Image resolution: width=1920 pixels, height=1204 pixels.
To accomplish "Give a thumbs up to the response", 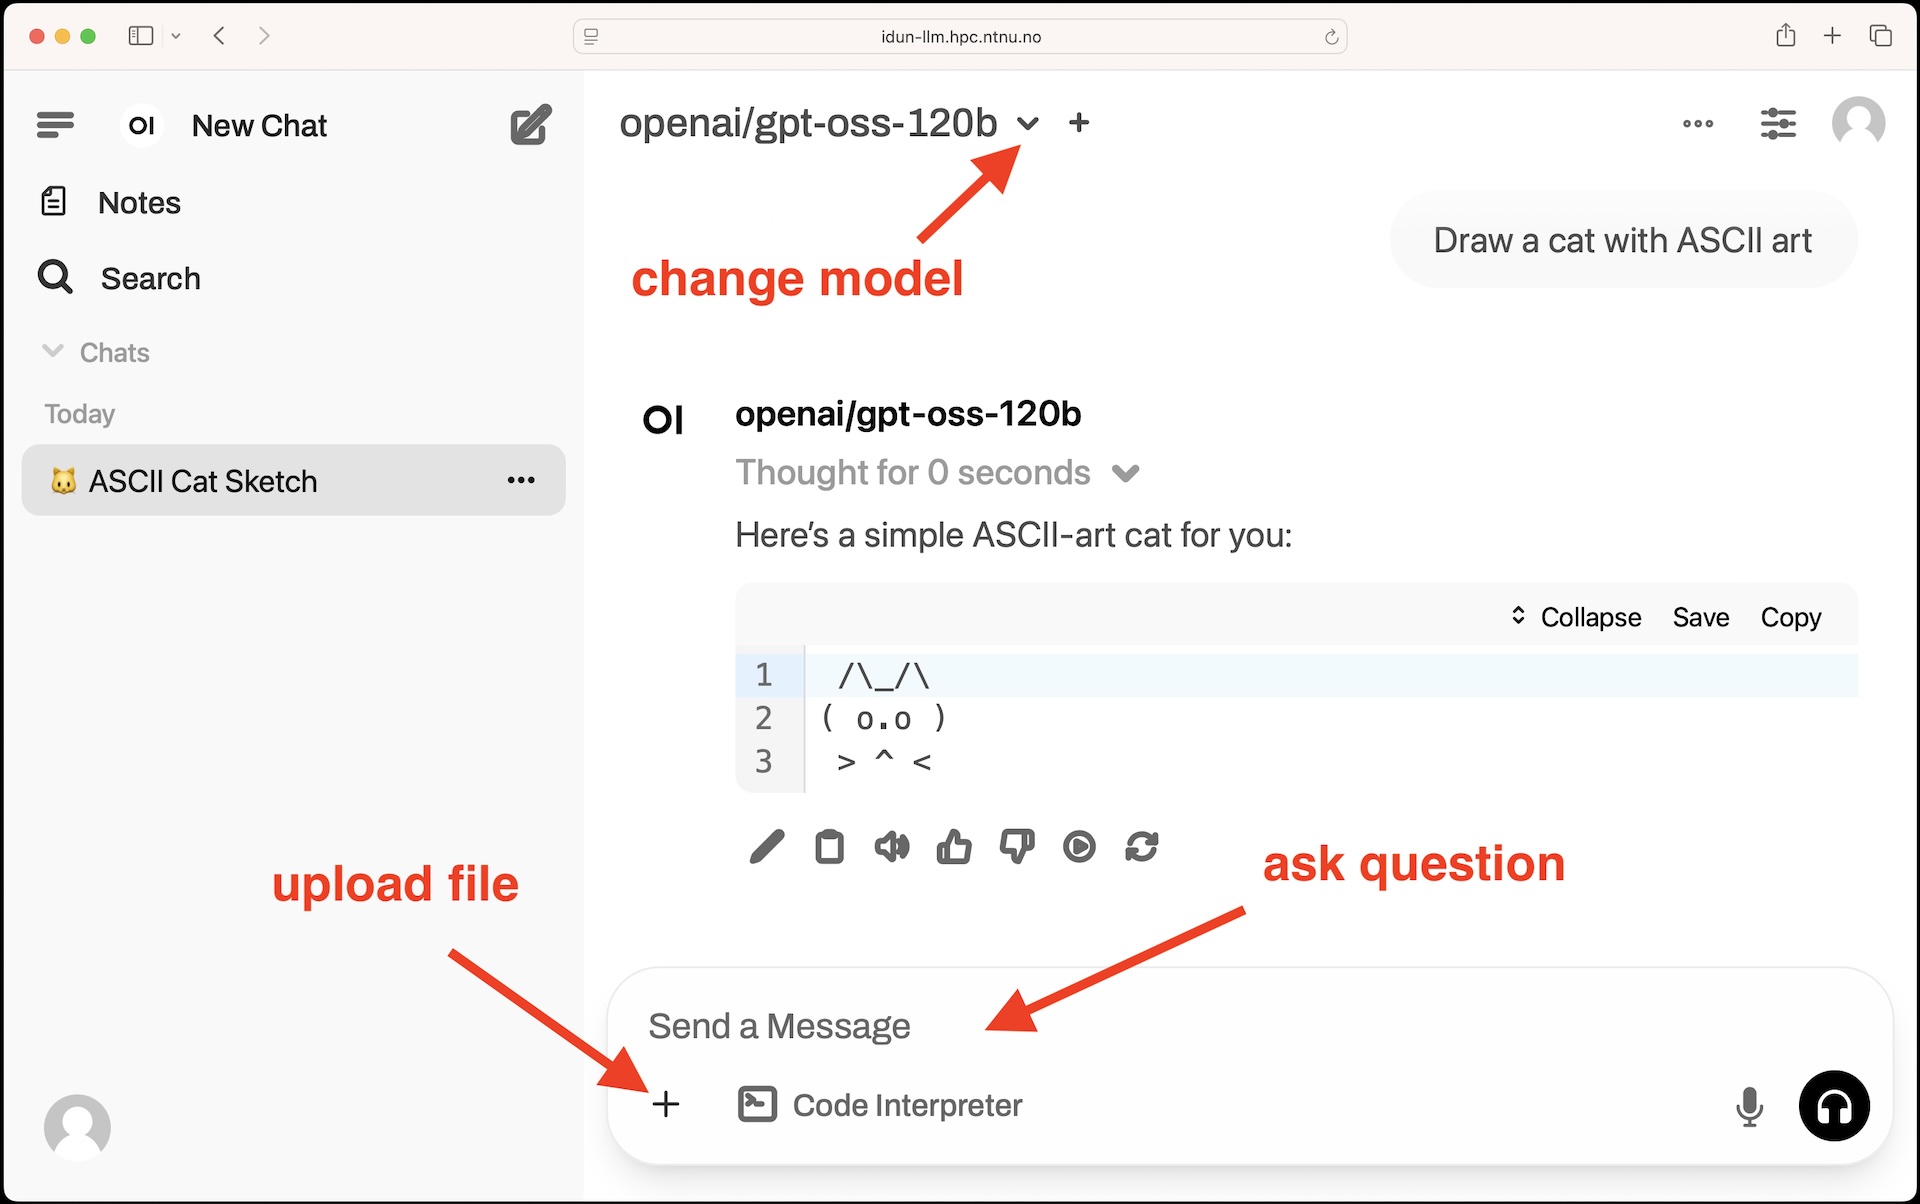I will [x=954, y=847].
